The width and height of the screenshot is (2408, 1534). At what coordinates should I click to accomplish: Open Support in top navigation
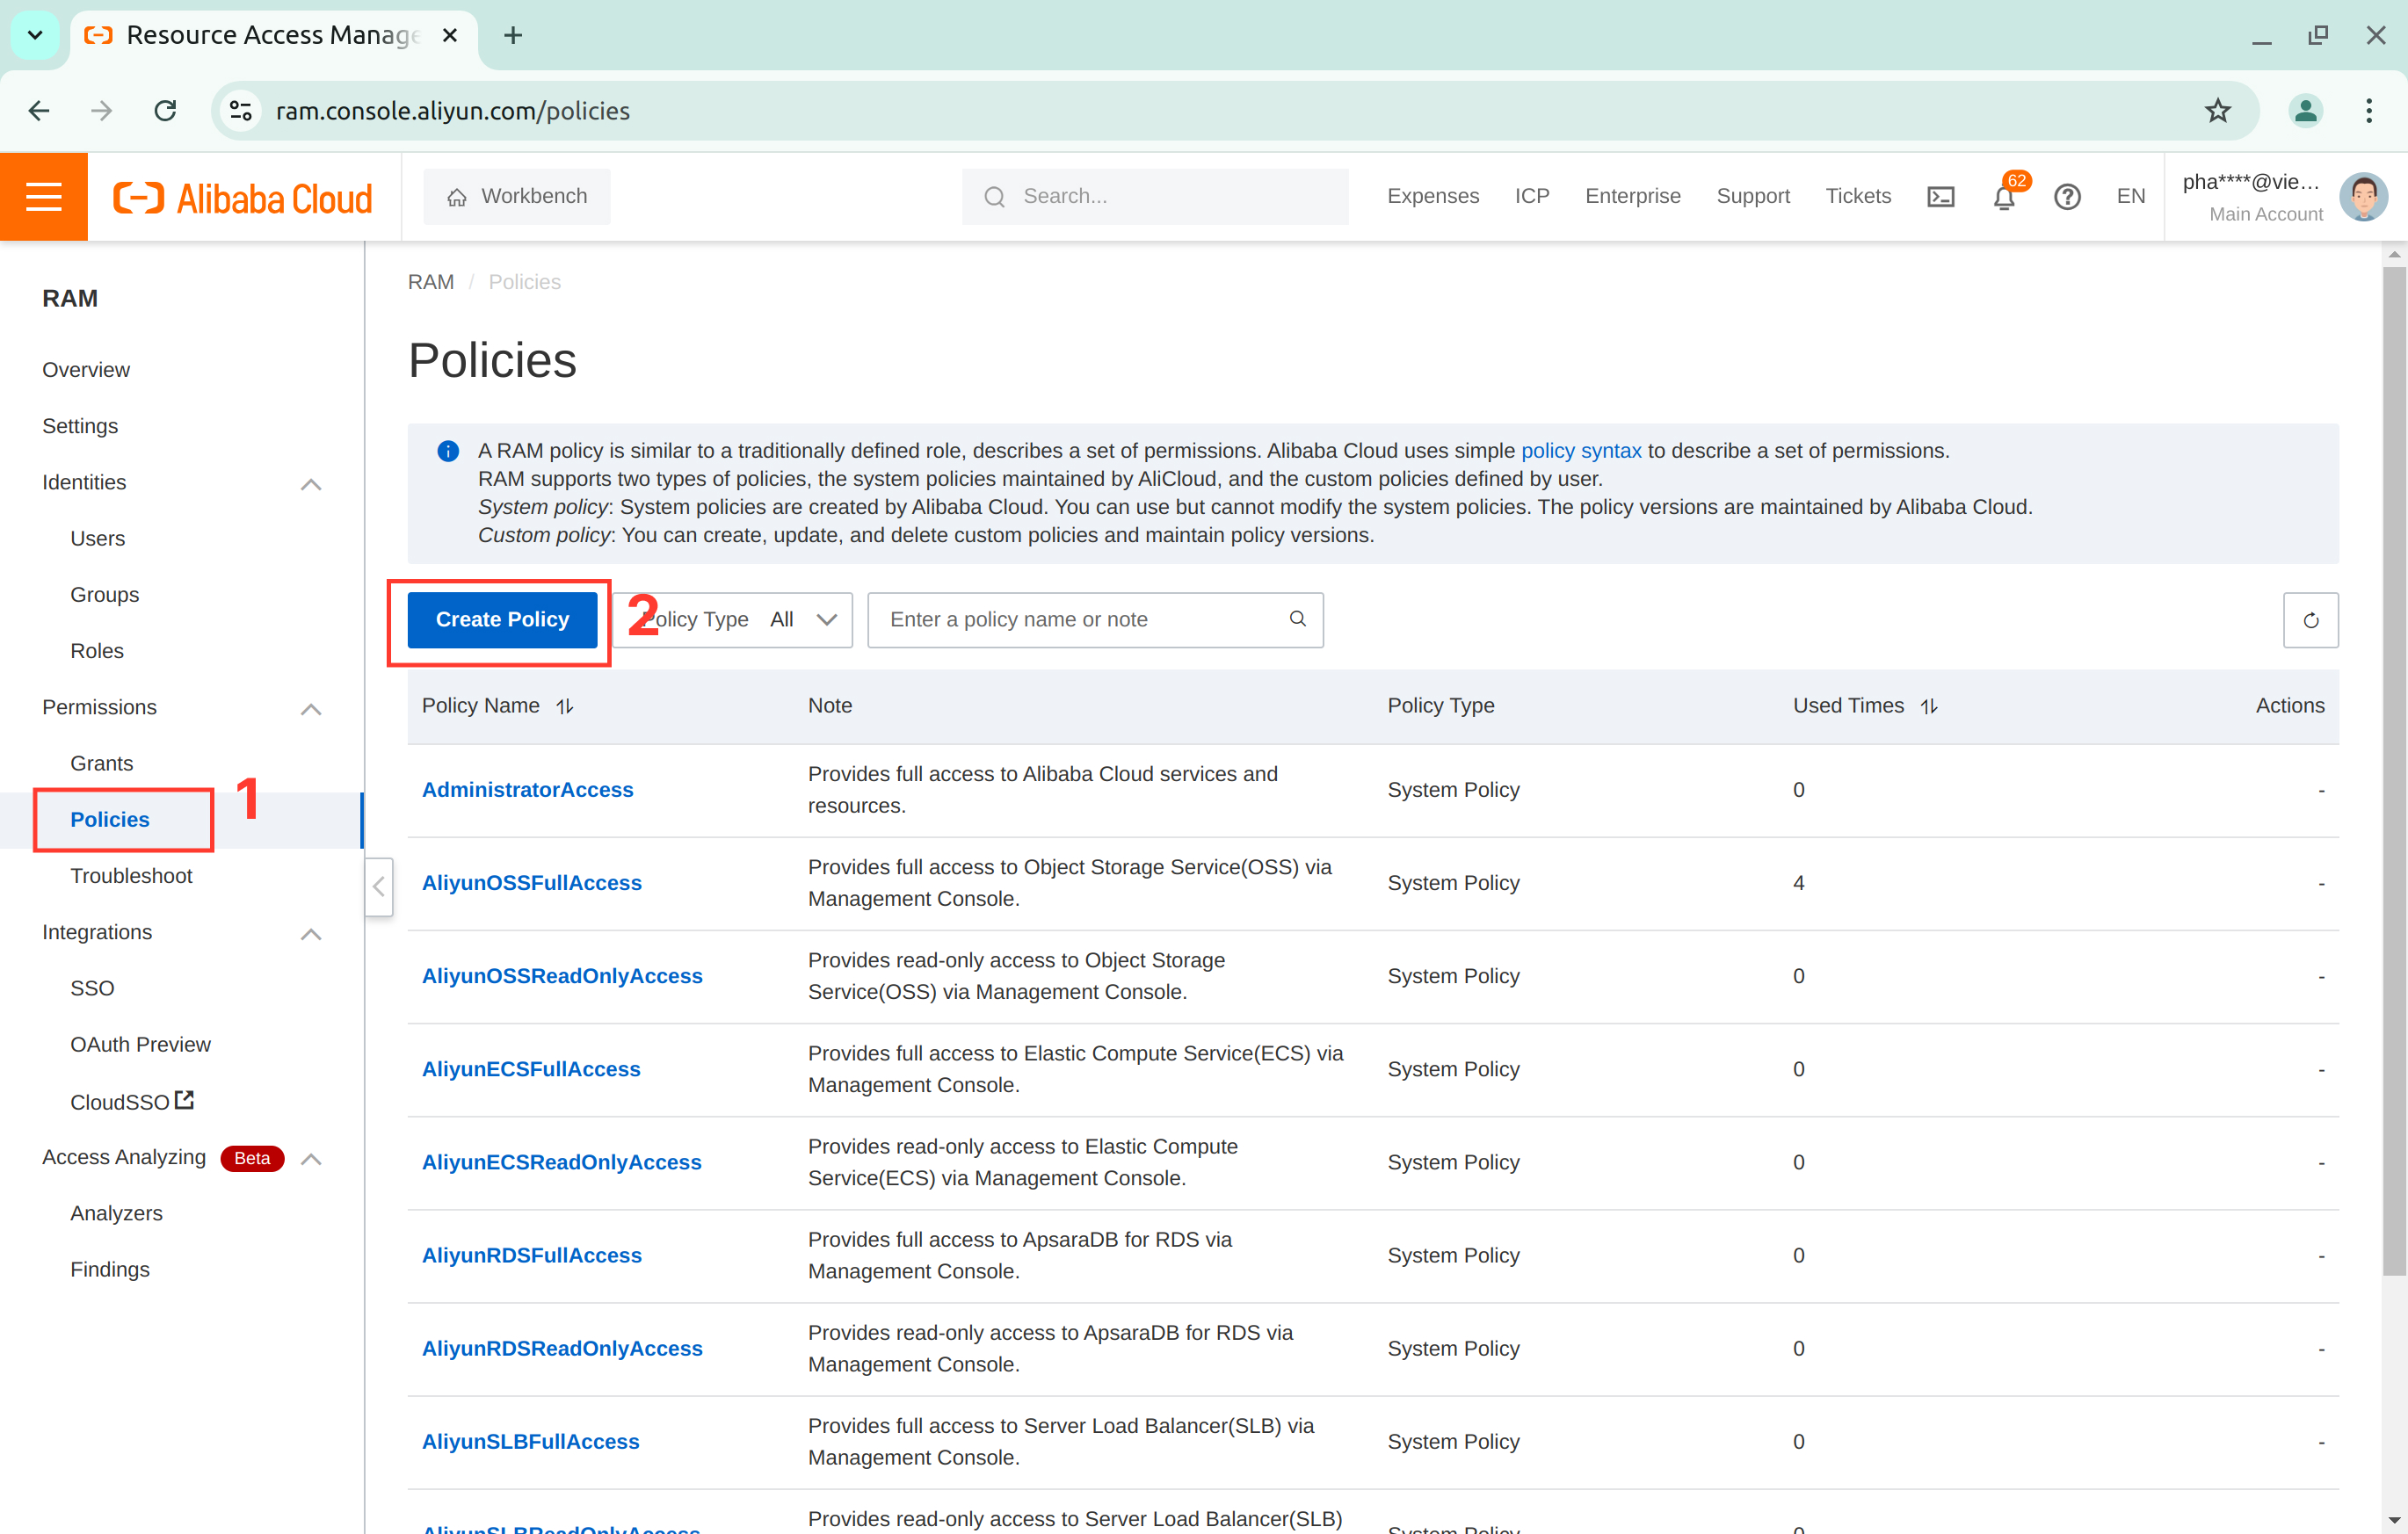pyautogui.click(x=1753, y=196)
